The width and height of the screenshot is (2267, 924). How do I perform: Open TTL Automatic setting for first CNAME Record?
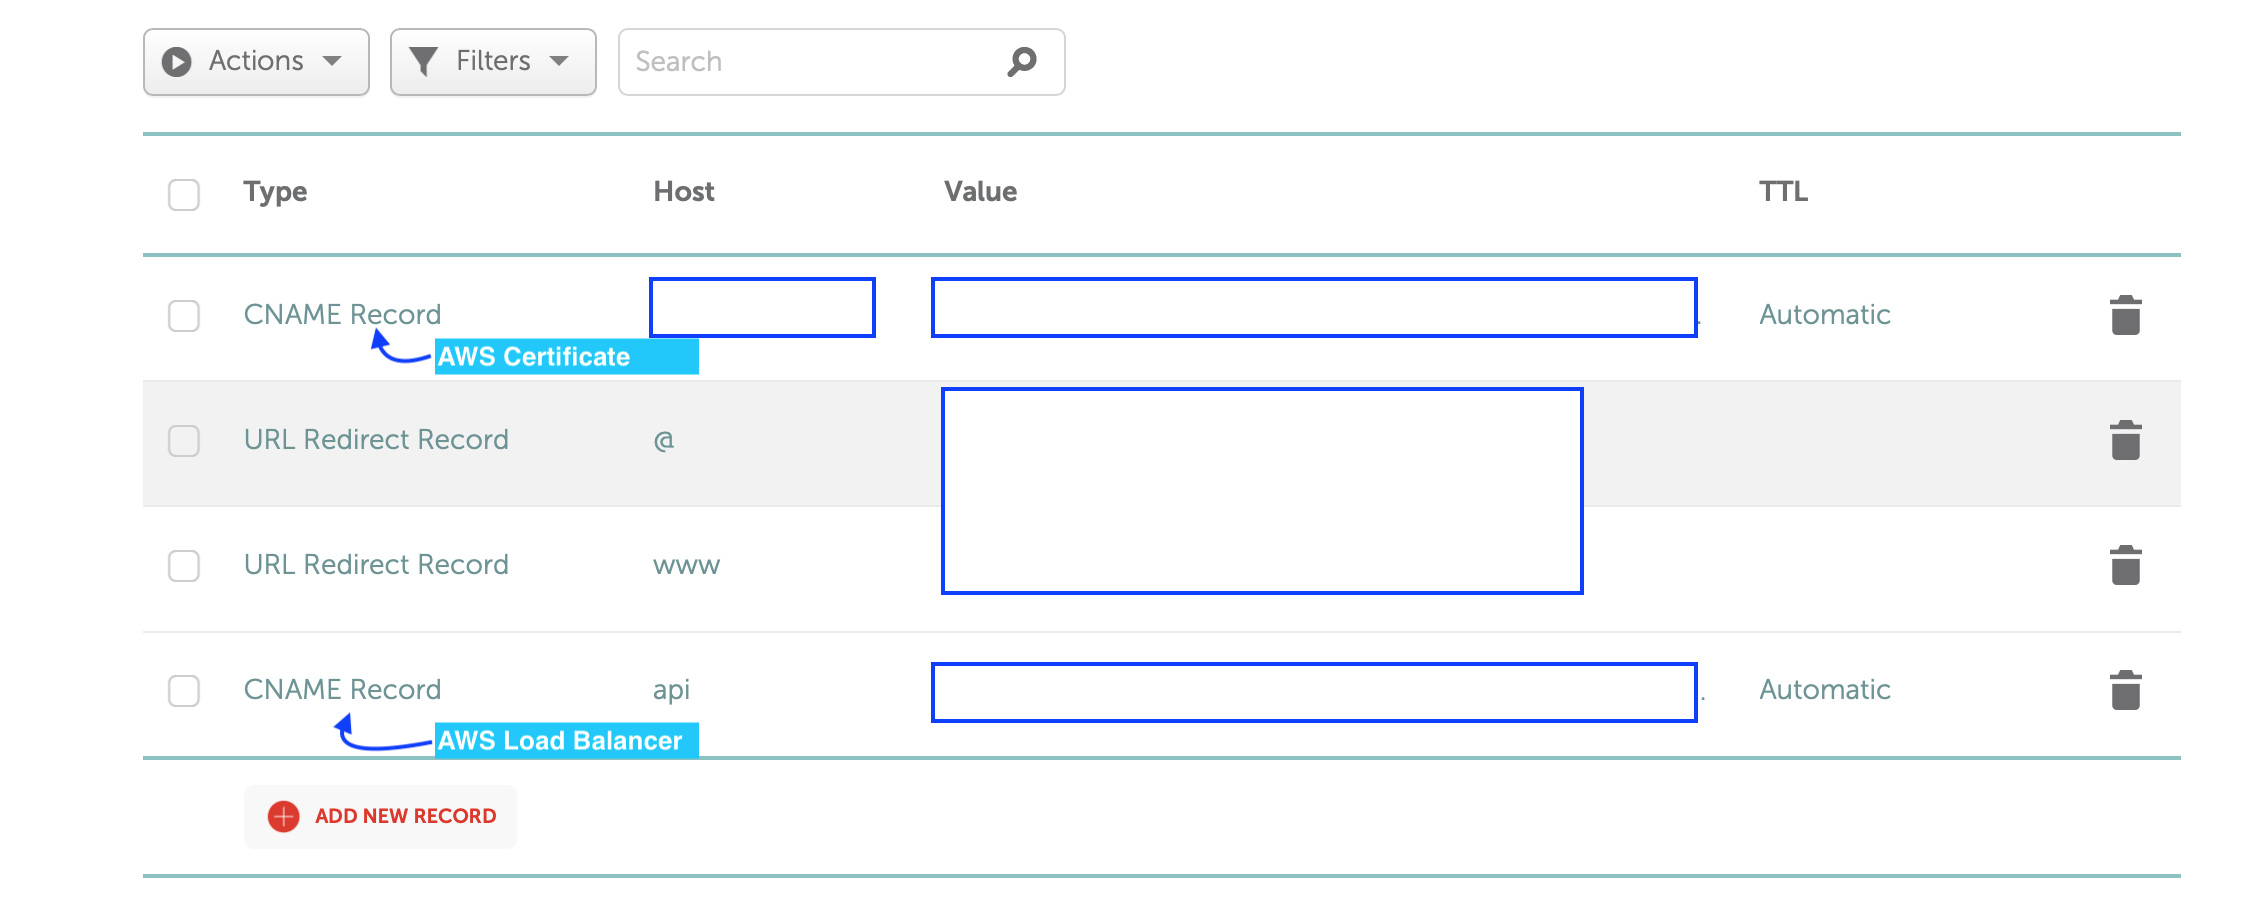click(x=1823, y=314)
